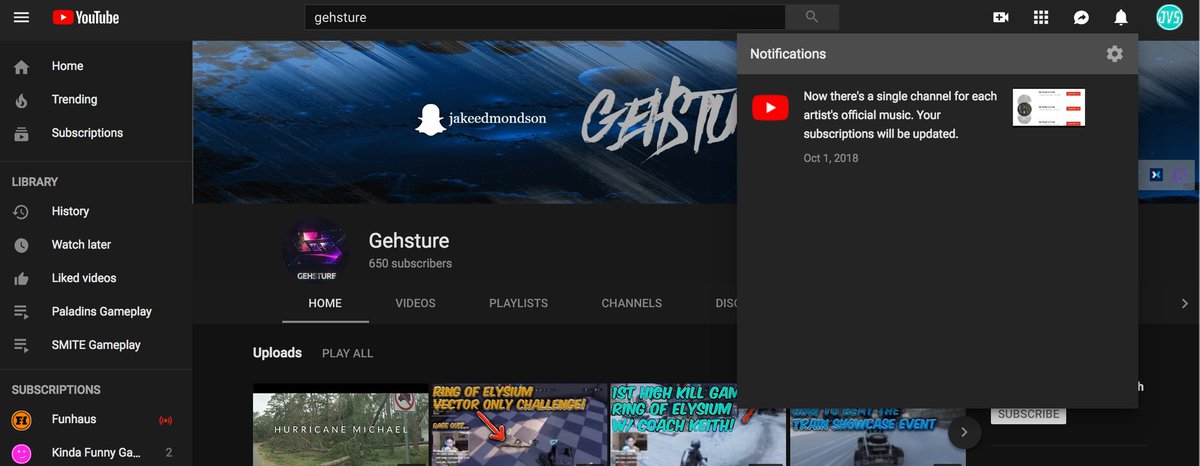Viewport: 1200px width, 466px height.
Task: Click the LIBRARY section heading
Action: tap(35, 182)
